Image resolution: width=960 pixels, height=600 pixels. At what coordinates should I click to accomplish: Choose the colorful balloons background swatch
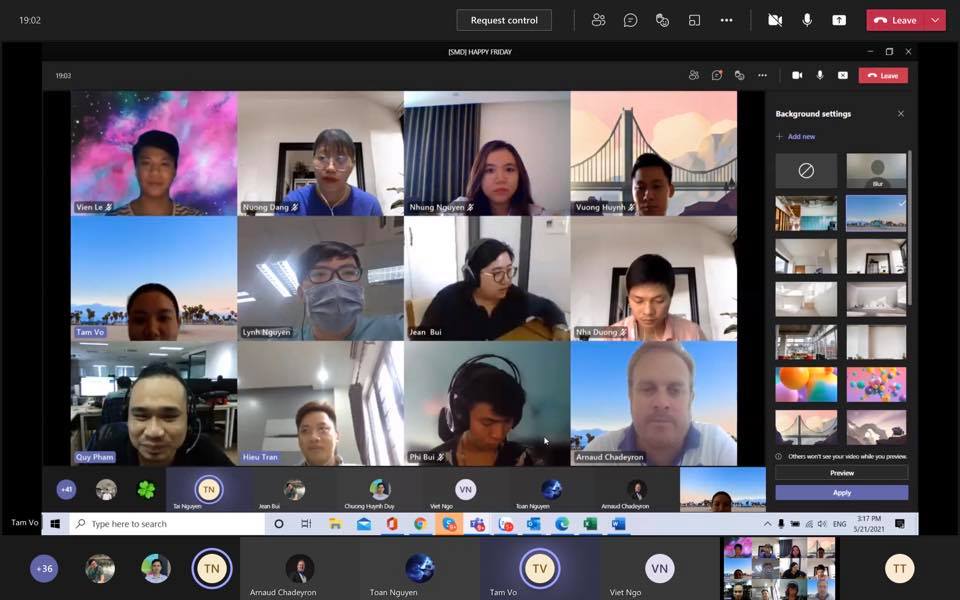click(806, 384)
